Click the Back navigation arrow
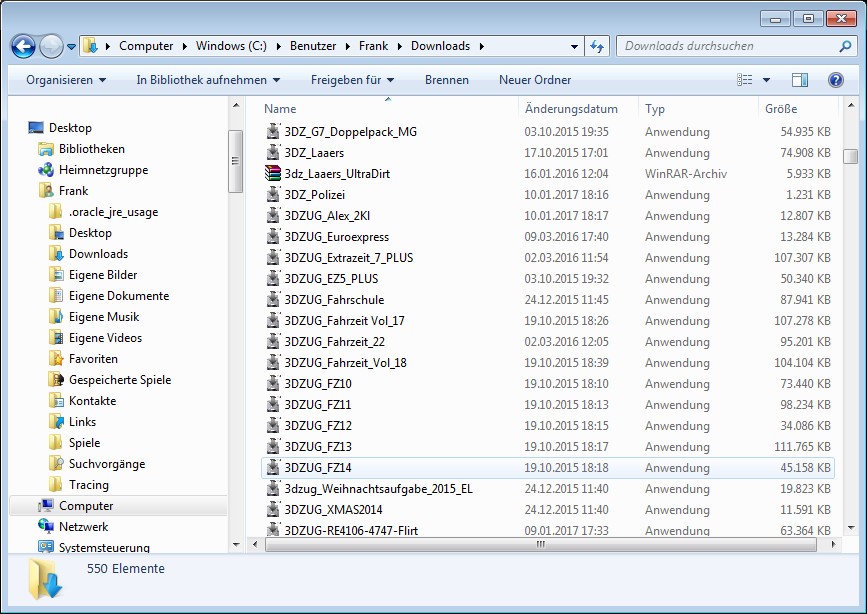867x614 pixels. point(23,46)
